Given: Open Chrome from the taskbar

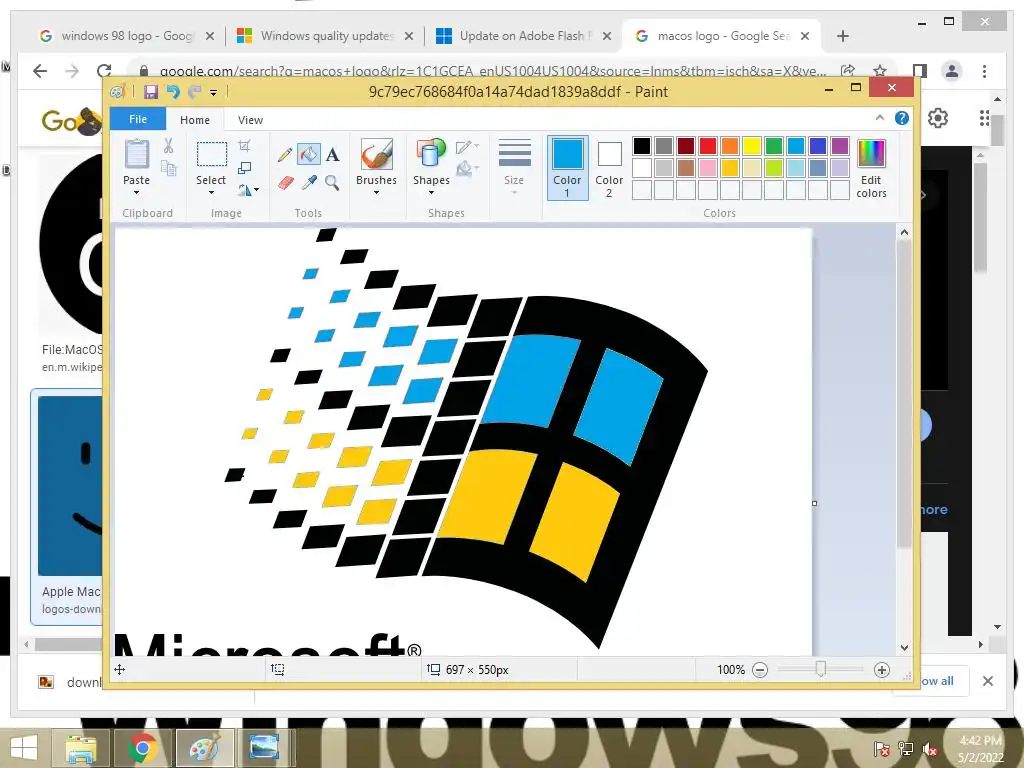Looking at the screenshot, I should (x=142, y=748).
